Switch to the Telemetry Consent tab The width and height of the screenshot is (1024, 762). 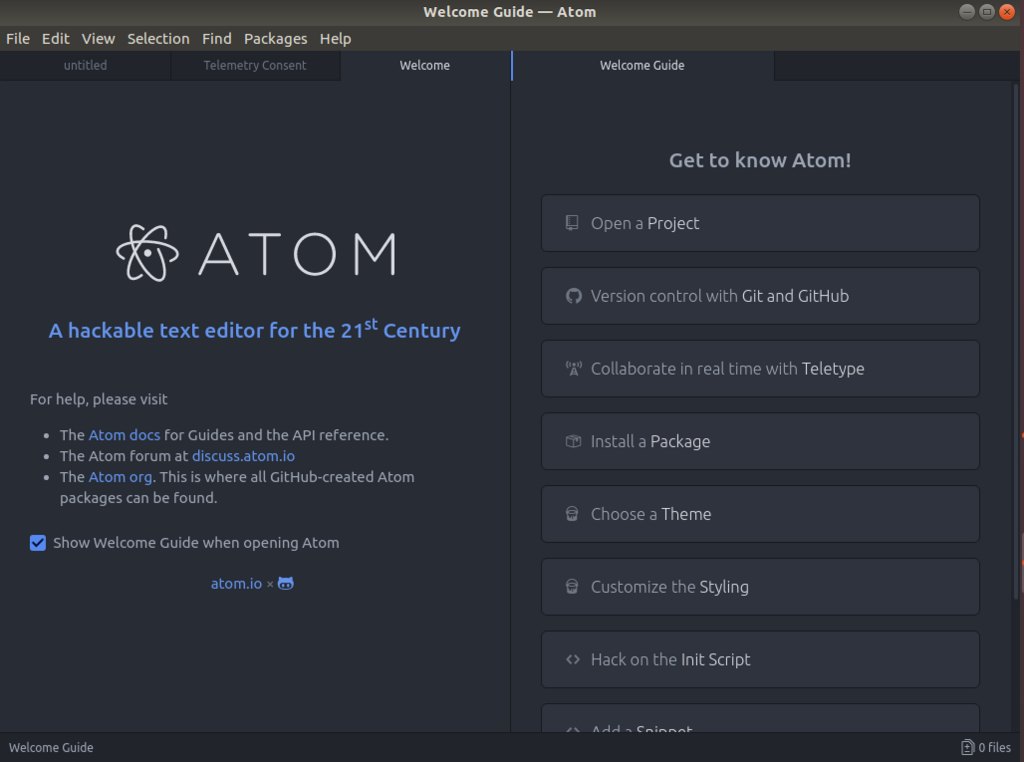pos(255,66)
